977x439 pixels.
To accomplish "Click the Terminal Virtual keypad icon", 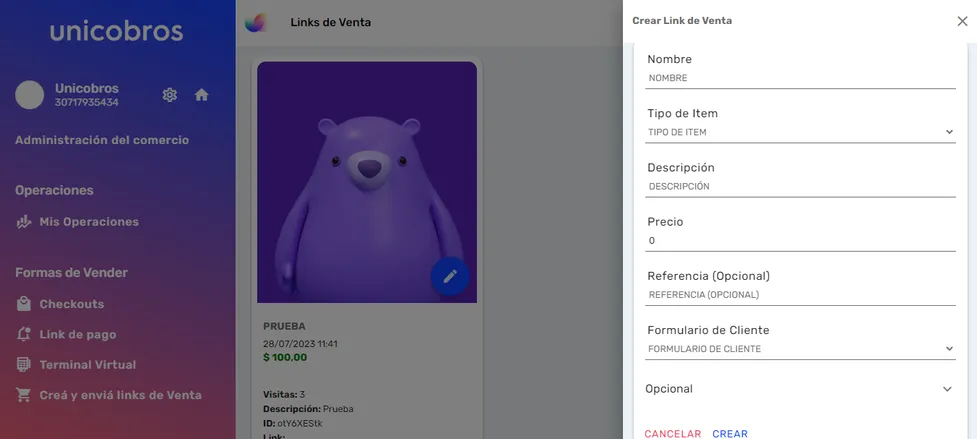I will [x=24, y=365].
